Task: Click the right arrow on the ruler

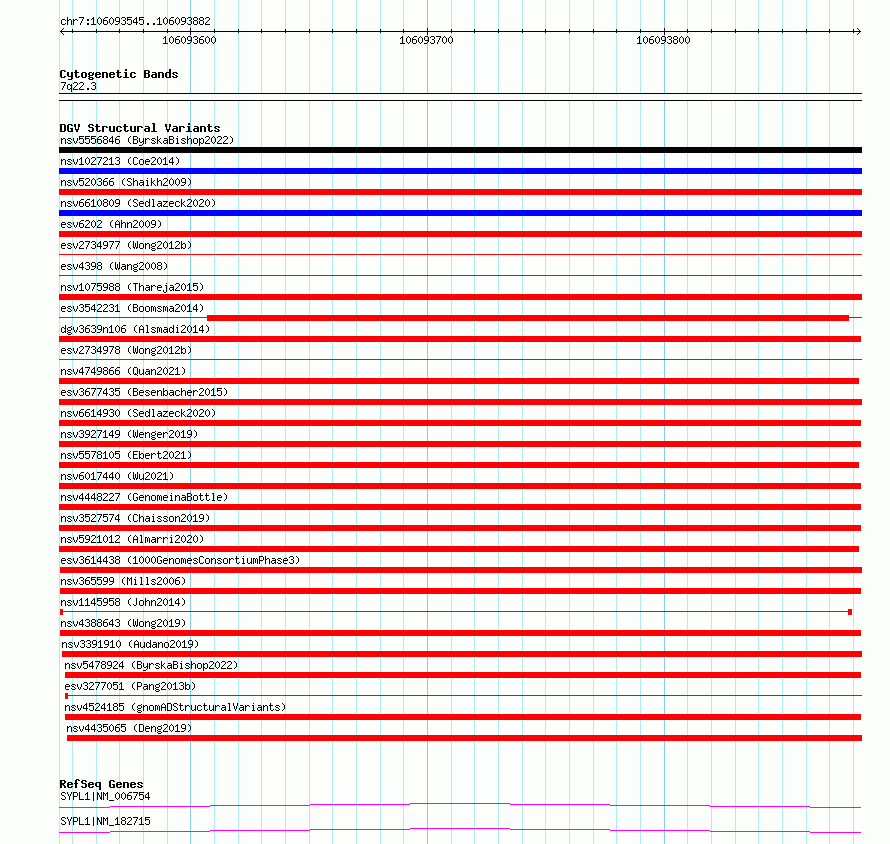Action: tap(858, 32)
